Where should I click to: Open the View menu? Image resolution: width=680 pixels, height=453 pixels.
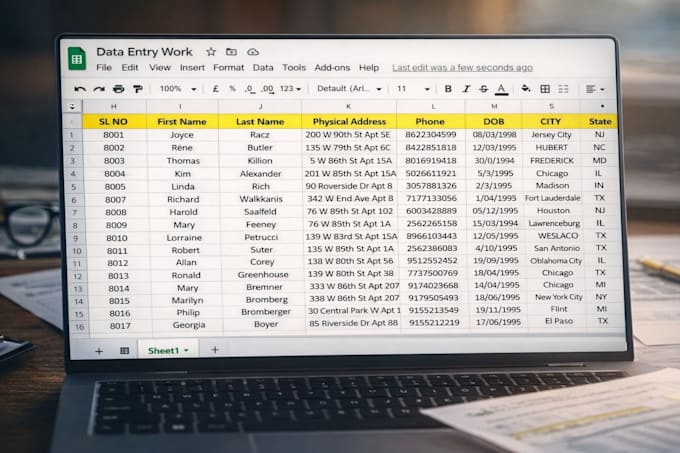(160, 68)
